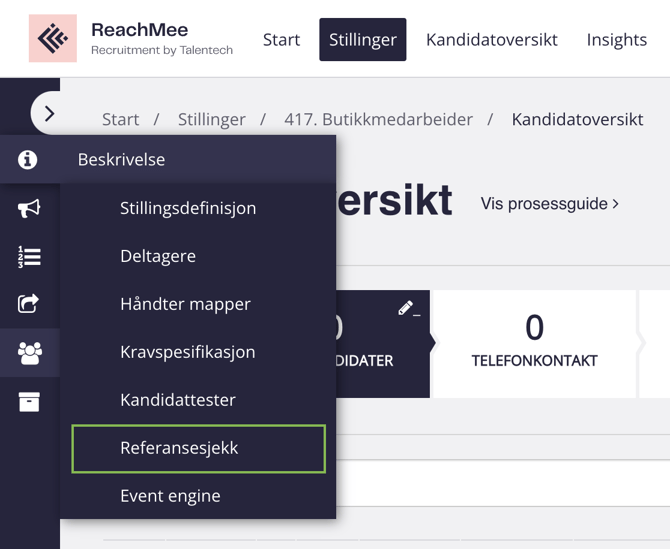Viewport: 670px width, 549px height.
Task: Open the 417. Butikkmedarbeider breadcrumb
Action: click(378, 120)
